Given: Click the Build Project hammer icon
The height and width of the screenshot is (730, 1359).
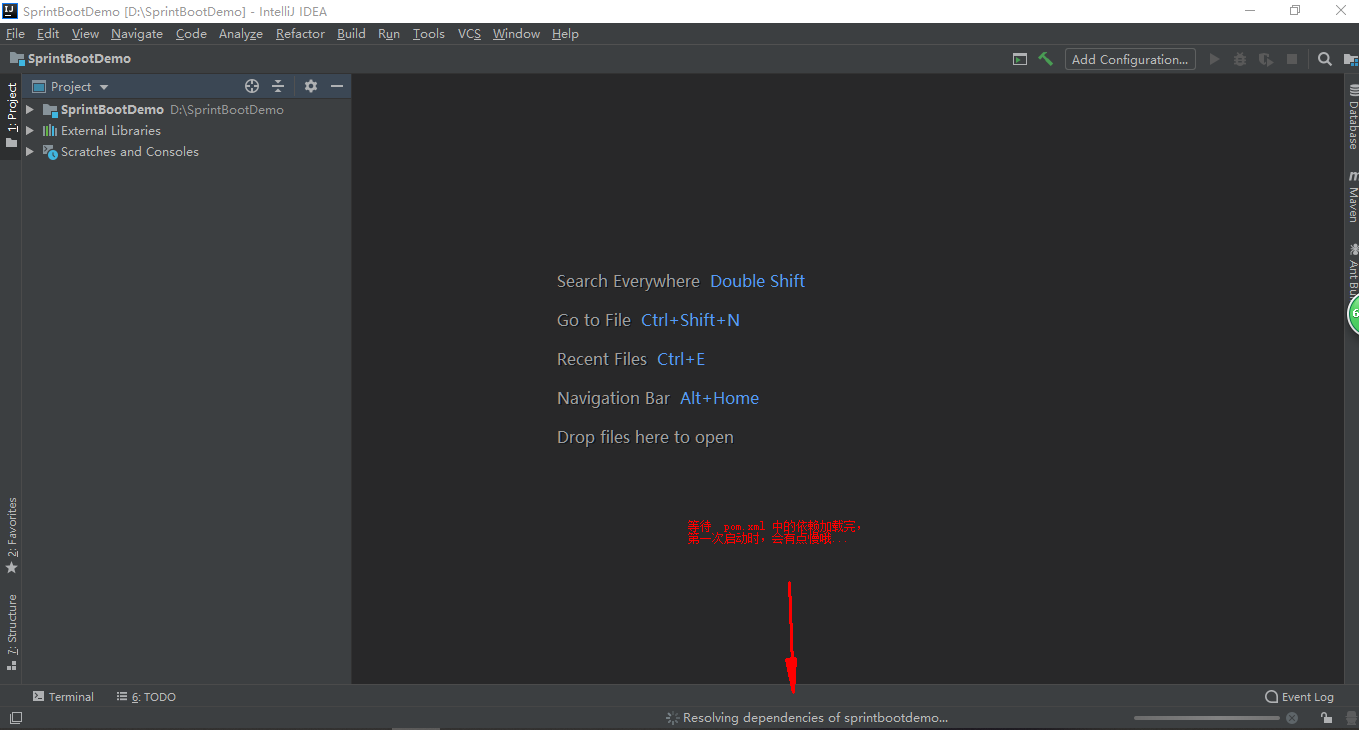Looking at the screenshot, I should [1046, 59].
